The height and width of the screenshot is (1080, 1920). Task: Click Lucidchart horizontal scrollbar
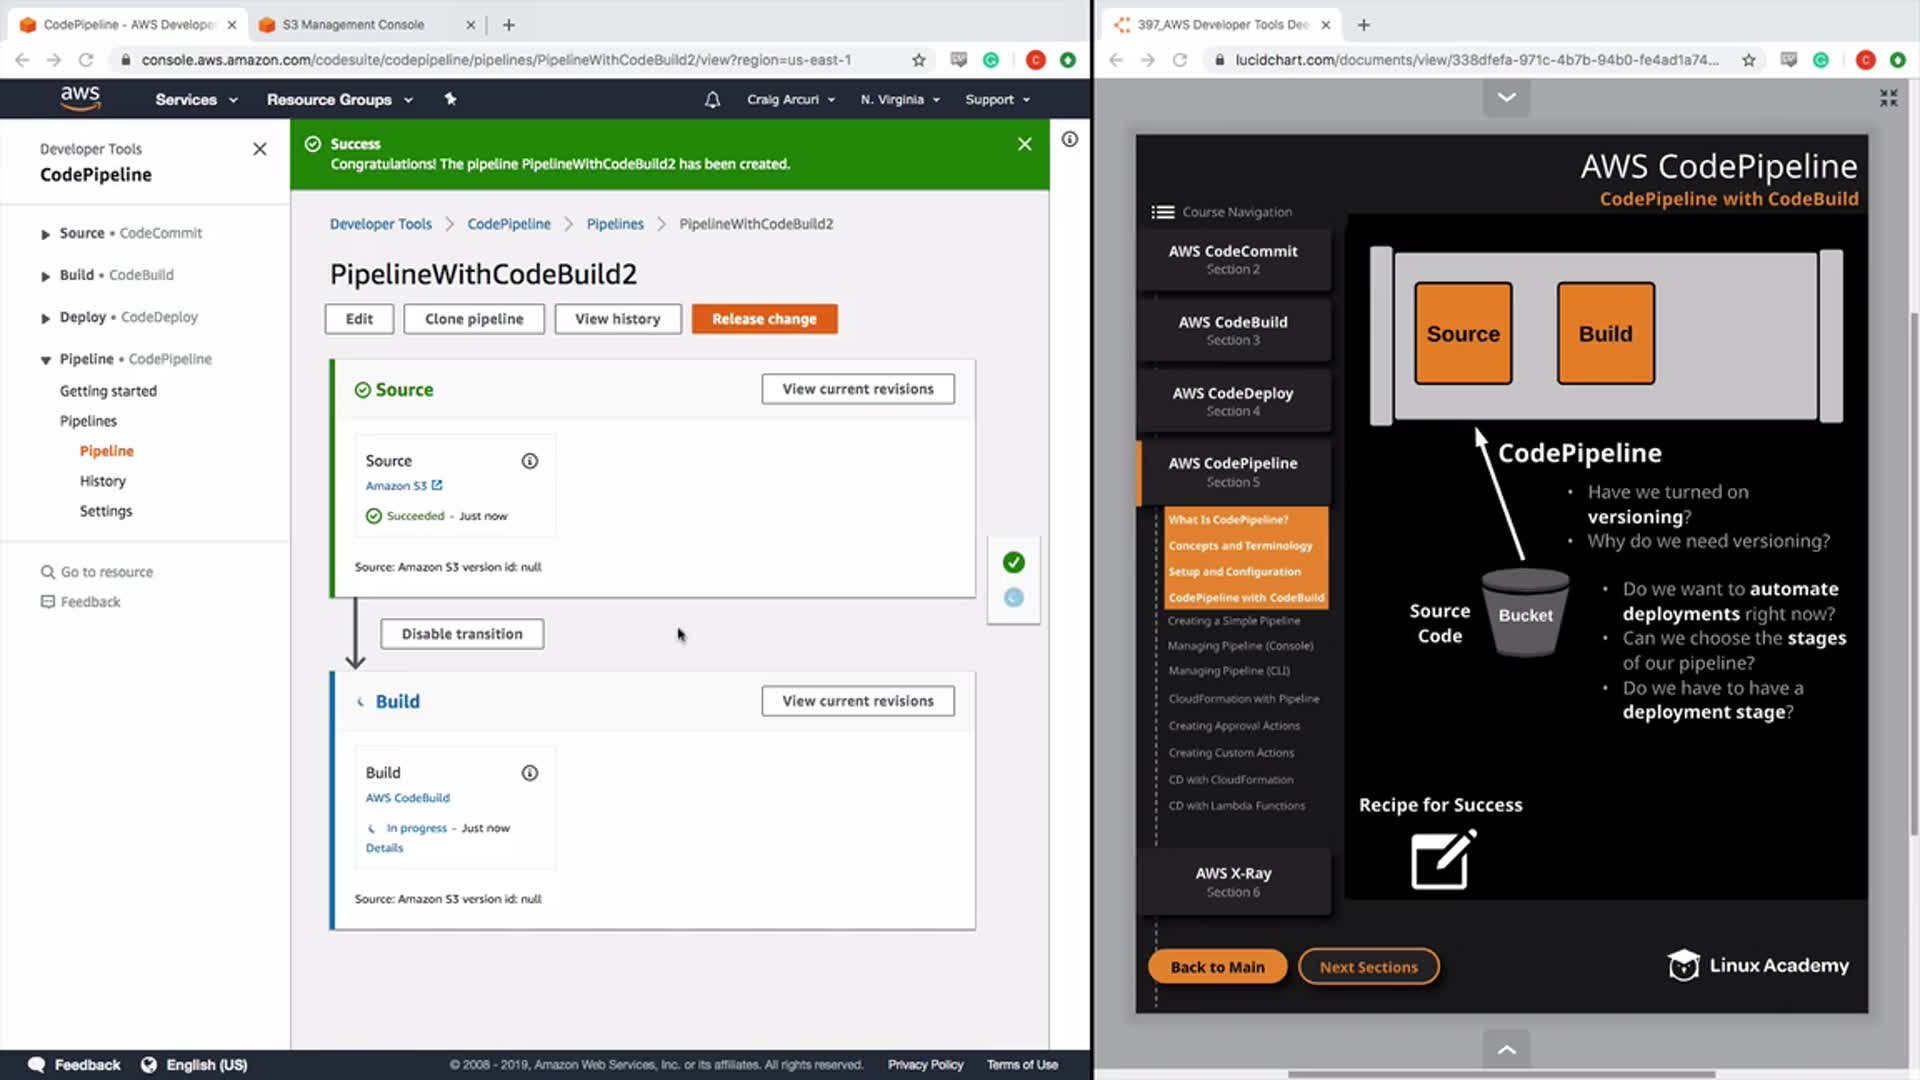pos(1500,1074)
